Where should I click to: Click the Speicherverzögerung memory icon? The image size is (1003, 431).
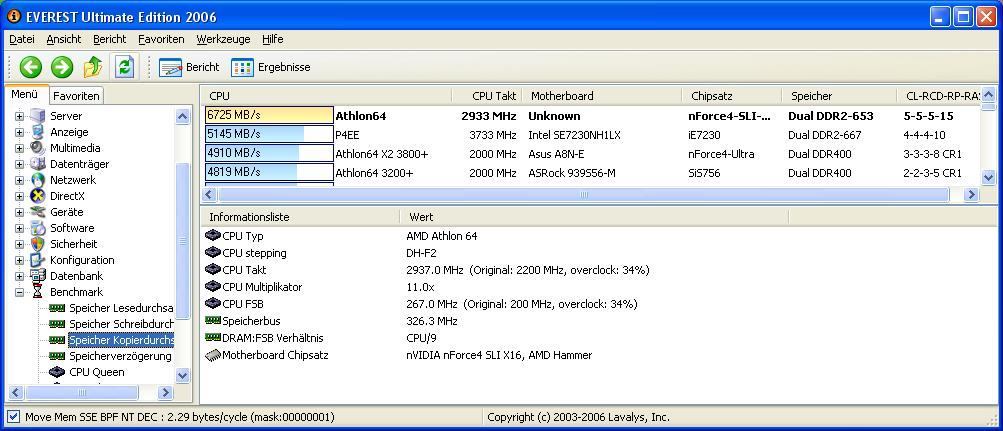[57, 356]
